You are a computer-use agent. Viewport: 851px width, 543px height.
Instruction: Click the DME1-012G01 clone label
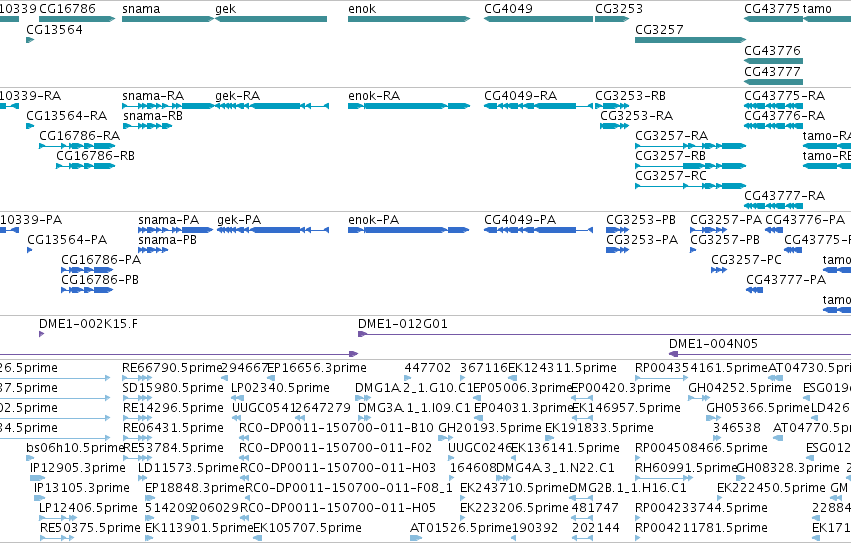pyautogui.click(x=403, y=324)
